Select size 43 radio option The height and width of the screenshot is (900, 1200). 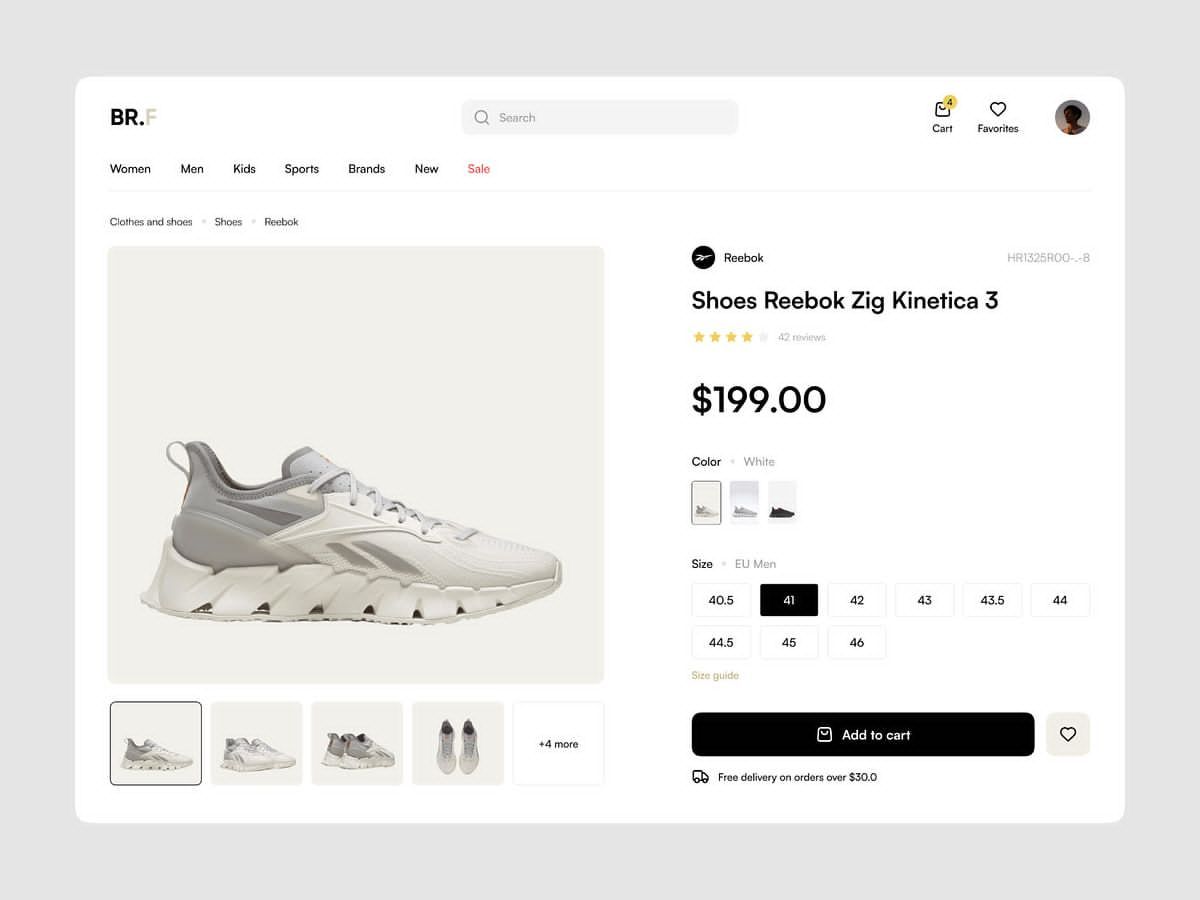[x=924, y=600]
